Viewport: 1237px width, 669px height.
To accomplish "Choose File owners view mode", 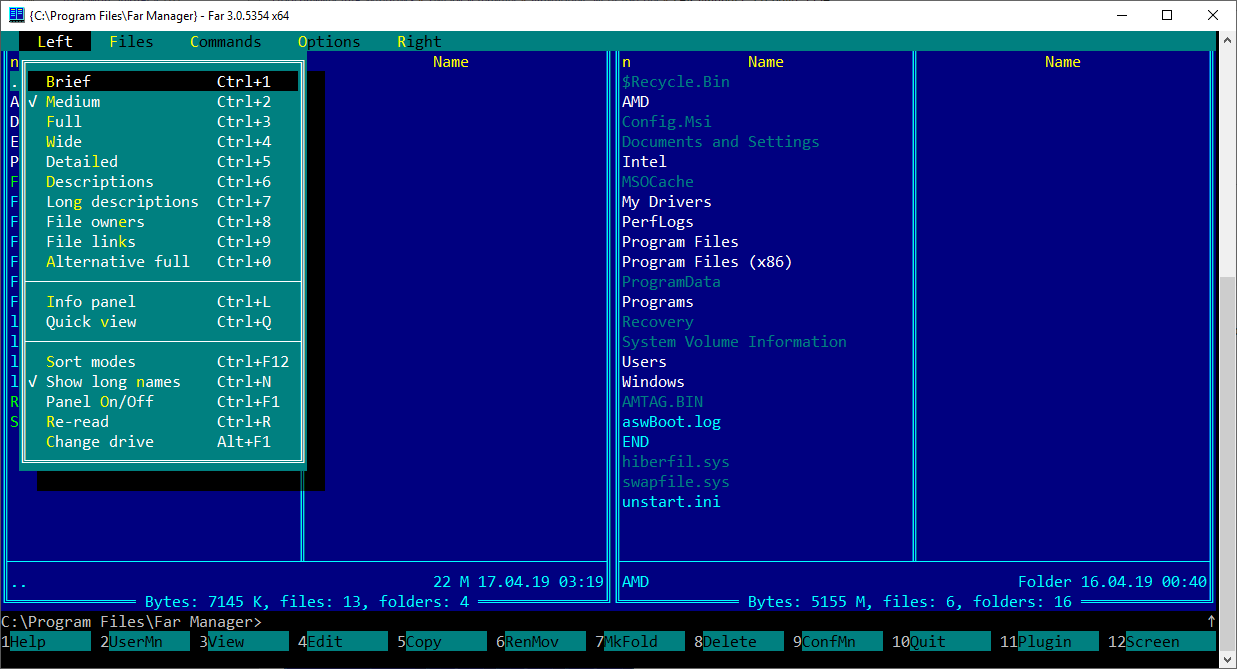I will (x=163, y=222).
